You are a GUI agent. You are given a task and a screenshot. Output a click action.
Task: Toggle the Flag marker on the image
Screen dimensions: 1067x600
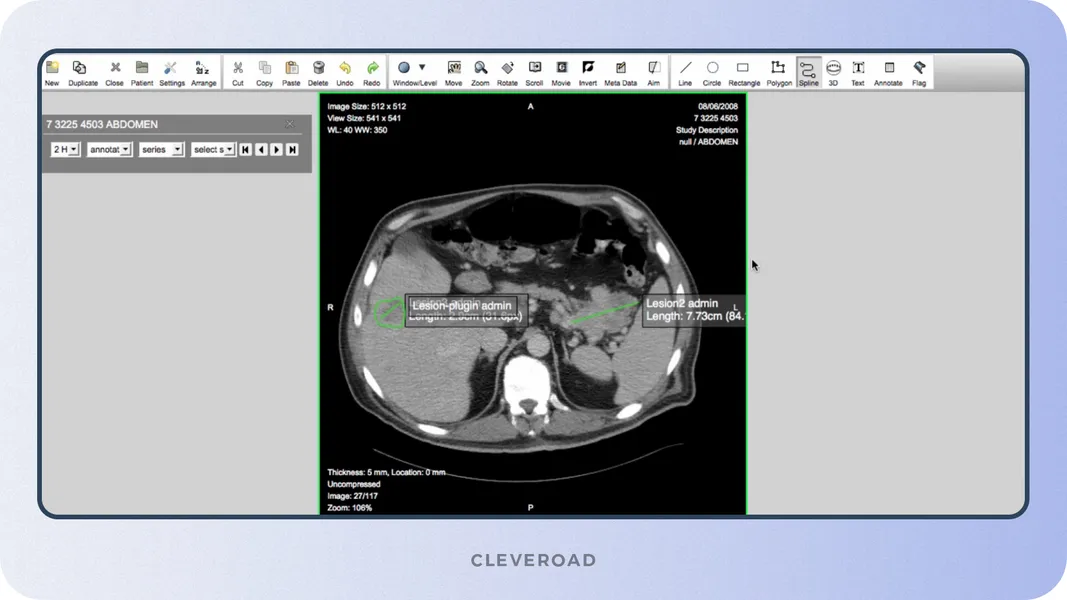919,70
